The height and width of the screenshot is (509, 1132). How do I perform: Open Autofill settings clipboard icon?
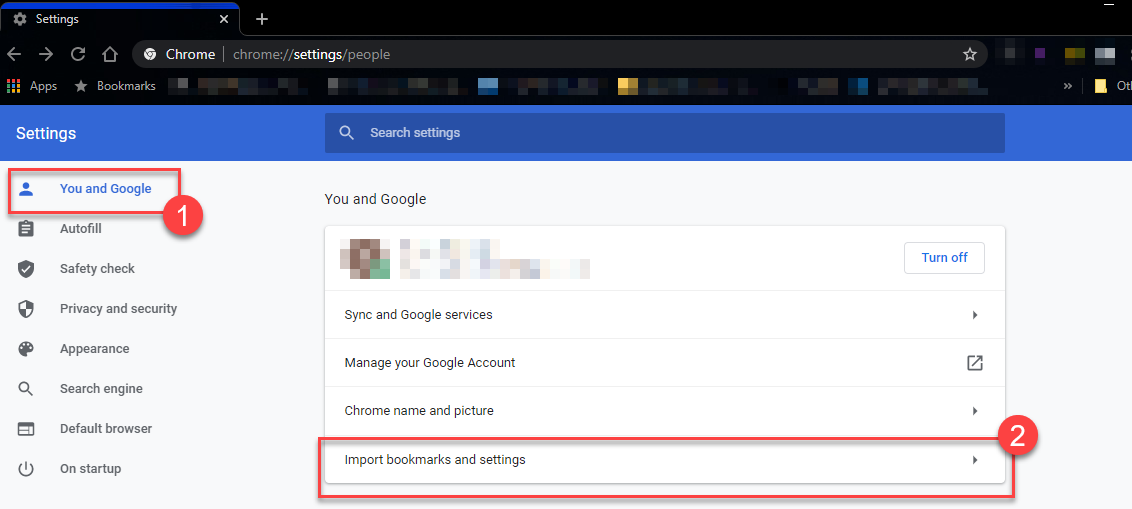(x=26, y=229)
